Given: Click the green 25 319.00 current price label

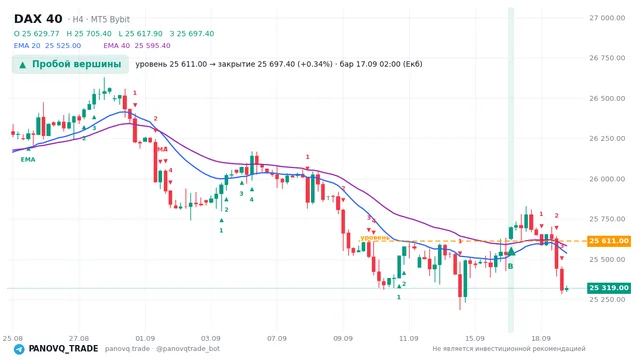Looking at the screenshot, I should point(609,288).
